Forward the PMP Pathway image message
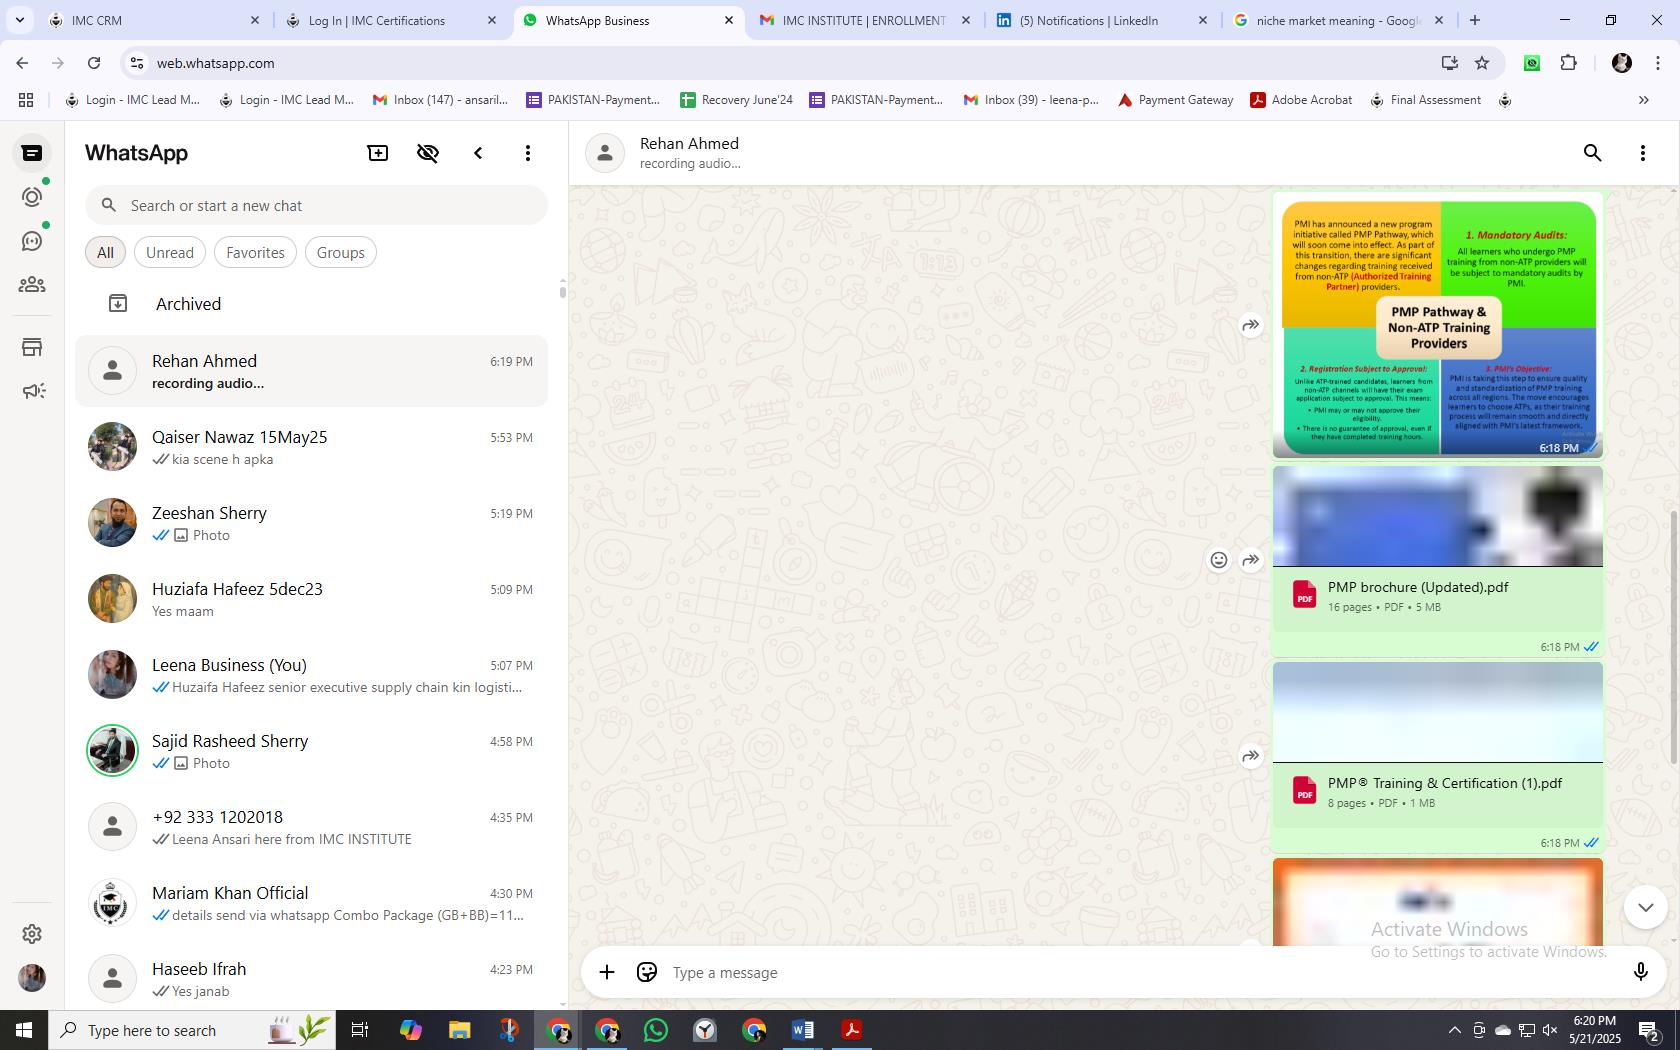The height and width of the screenshot is (1050, 1680). coord(1250,325)
